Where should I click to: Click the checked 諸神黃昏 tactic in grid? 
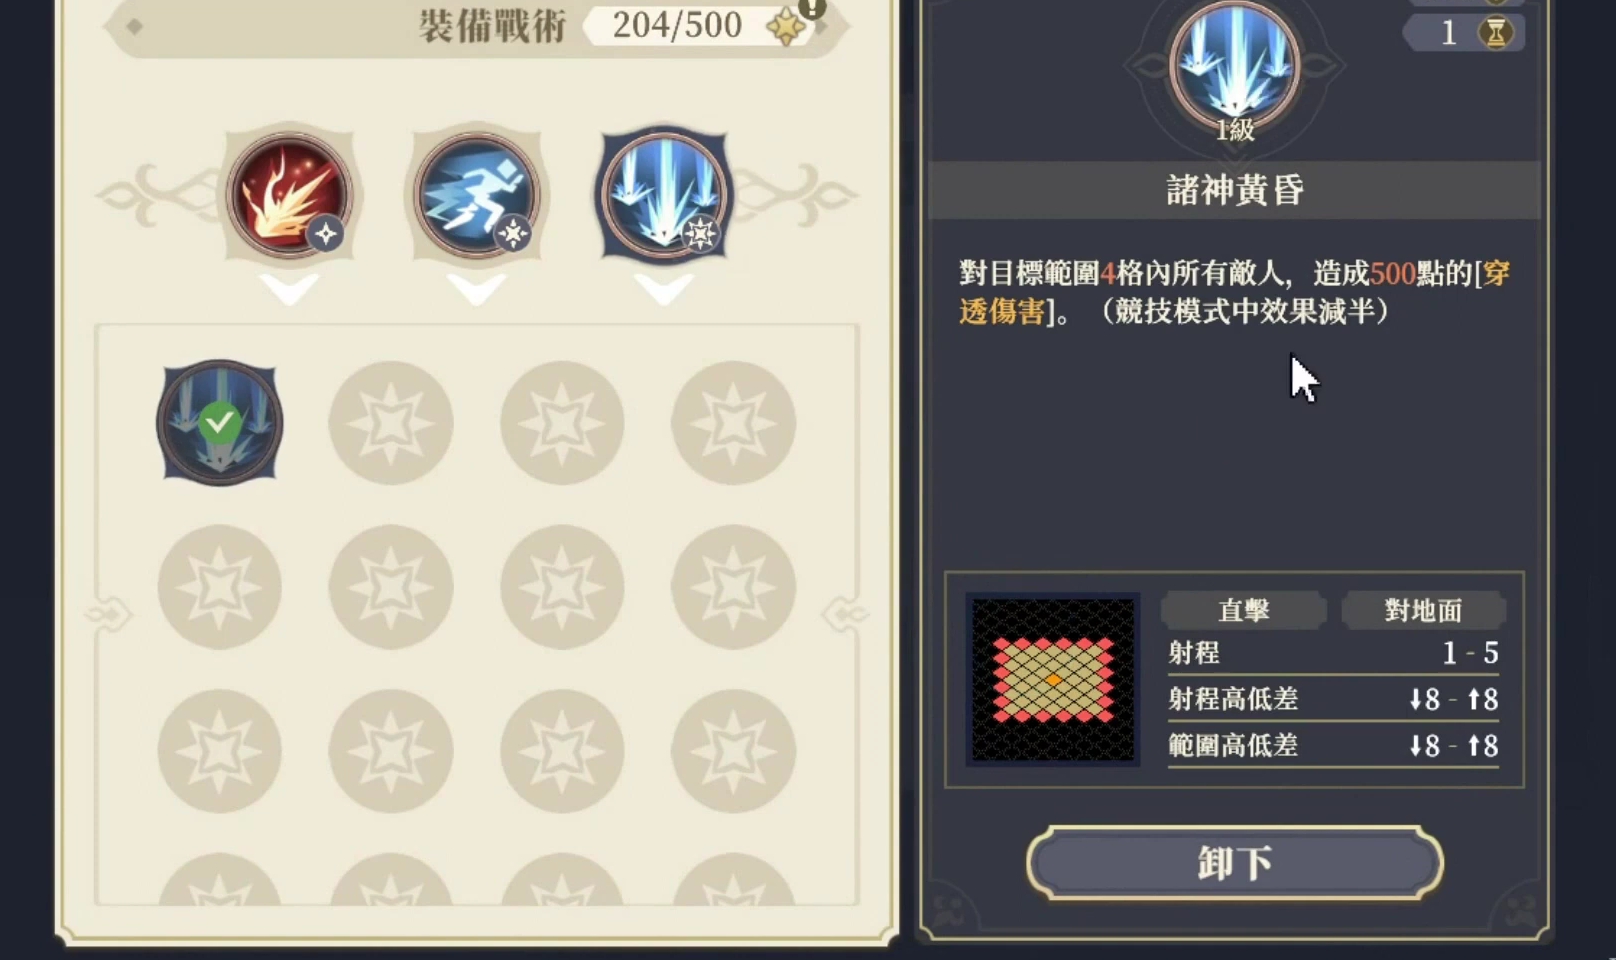(x=219, y=423)
